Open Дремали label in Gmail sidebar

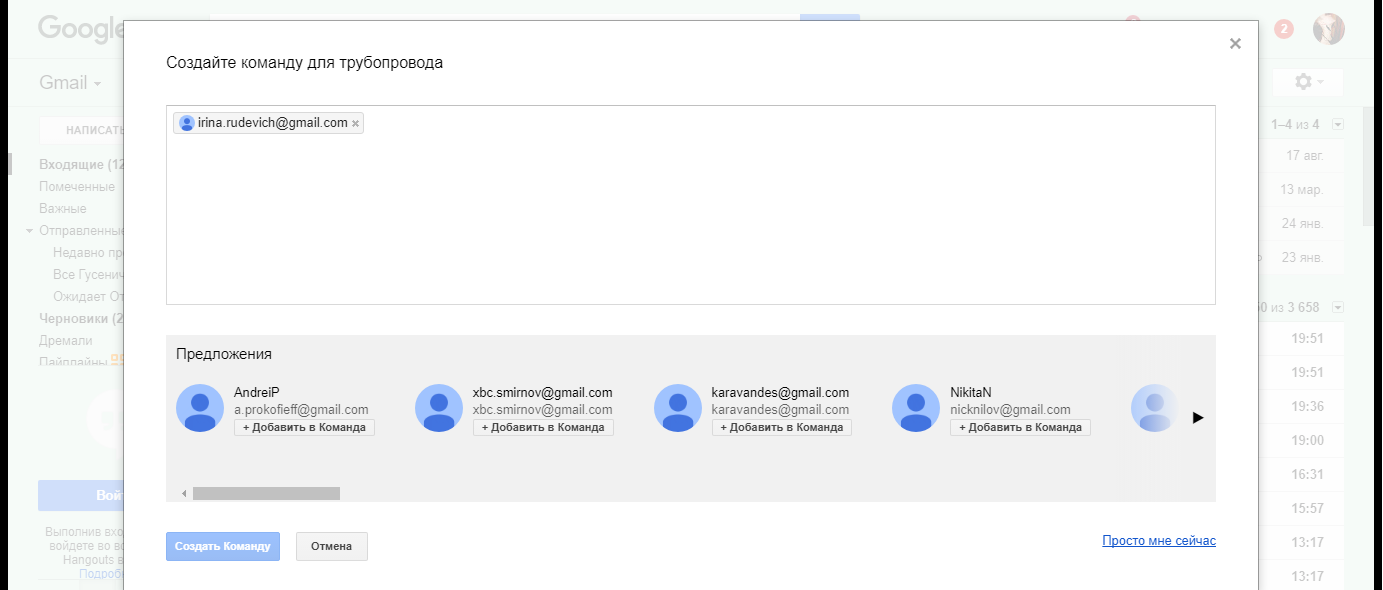66,341
